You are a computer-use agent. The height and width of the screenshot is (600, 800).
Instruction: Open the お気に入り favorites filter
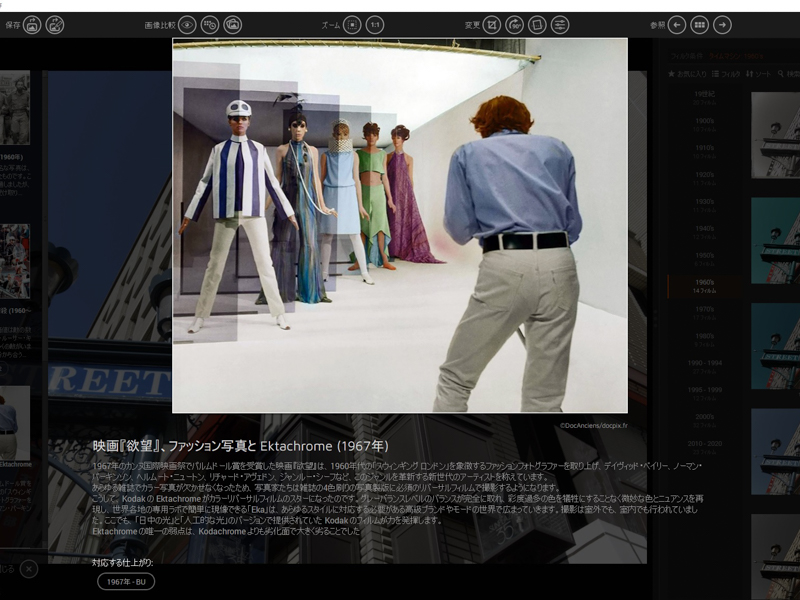point(687,74)
